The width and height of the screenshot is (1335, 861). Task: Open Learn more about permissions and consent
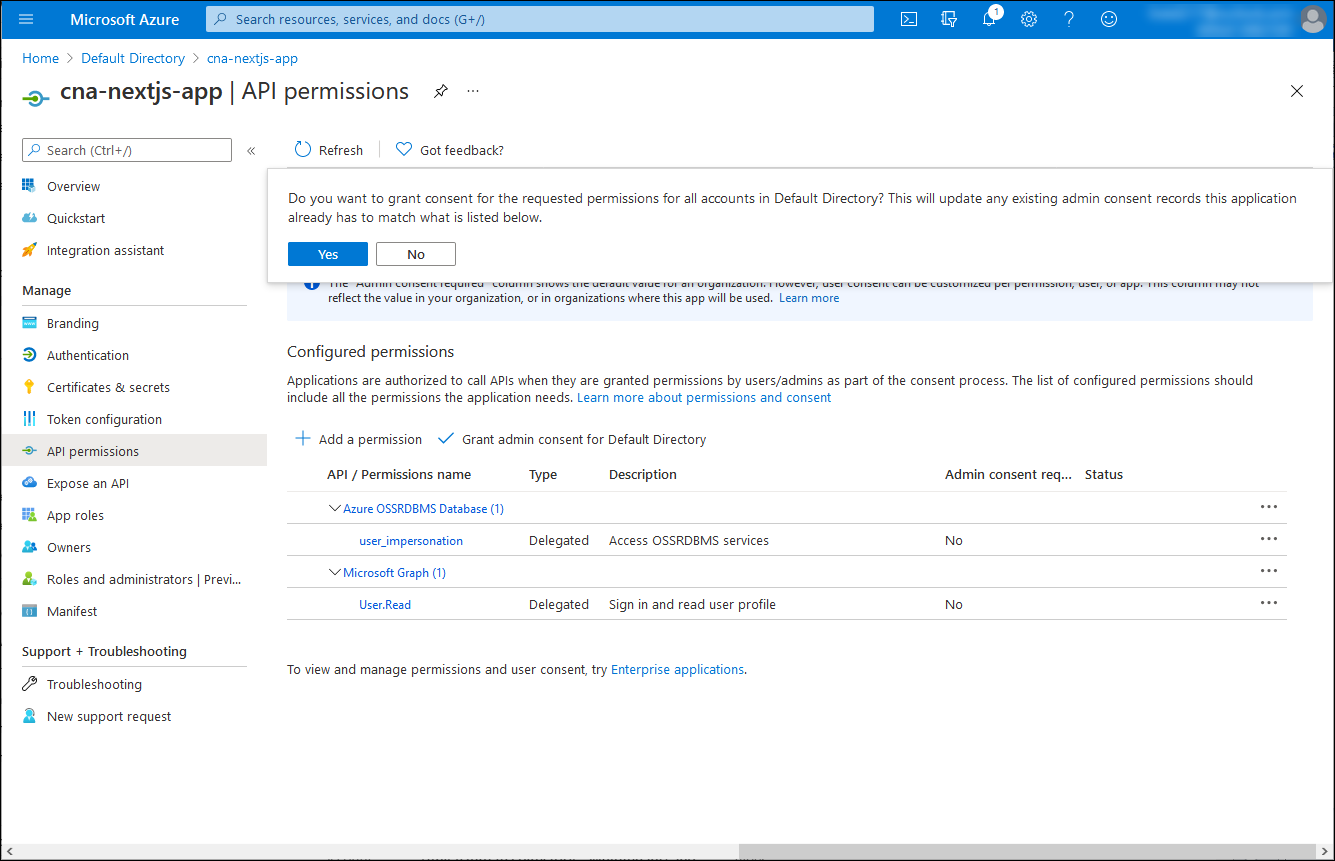click(704, 397)
